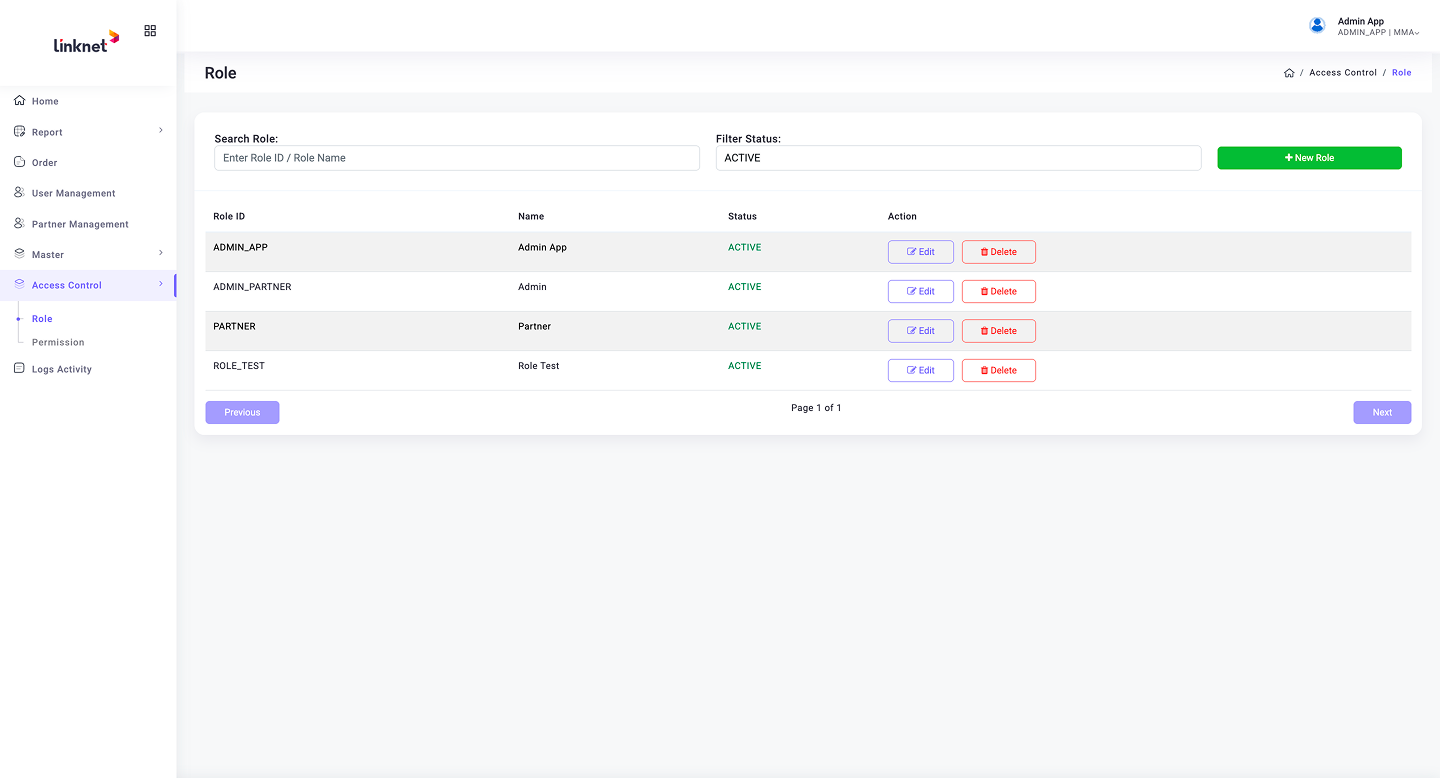This screenshot has height=778, width=1440.
Task: Toggle the sidebar grid menu icon
Action: click(x=150, y=31)
